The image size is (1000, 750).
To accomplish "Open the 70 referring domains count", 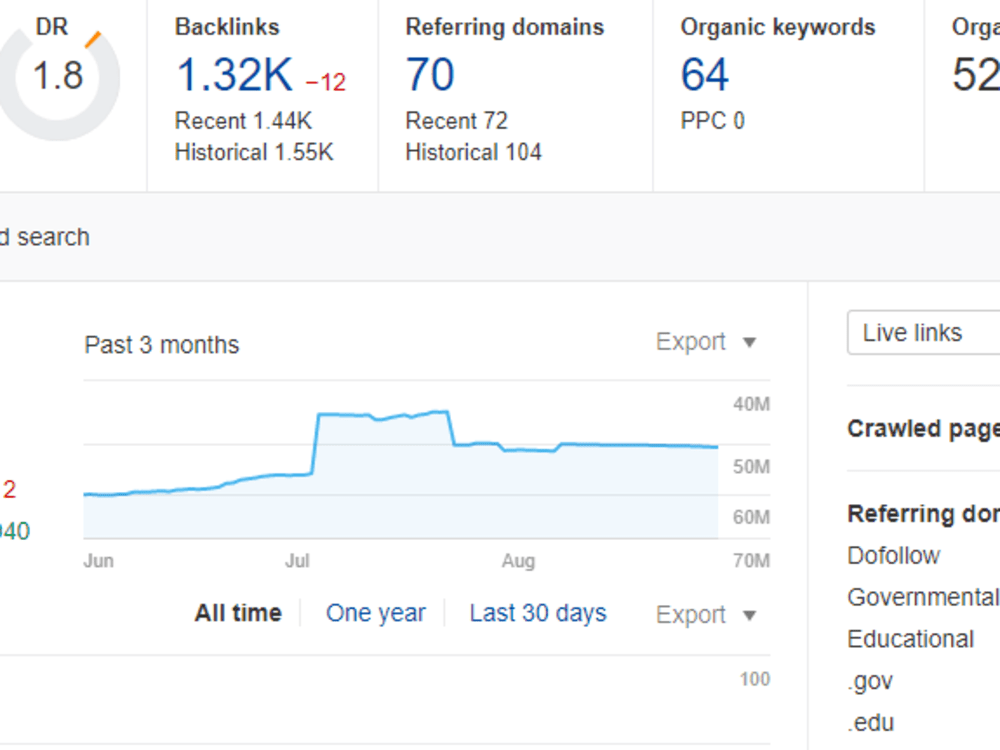I will (430, 75).
